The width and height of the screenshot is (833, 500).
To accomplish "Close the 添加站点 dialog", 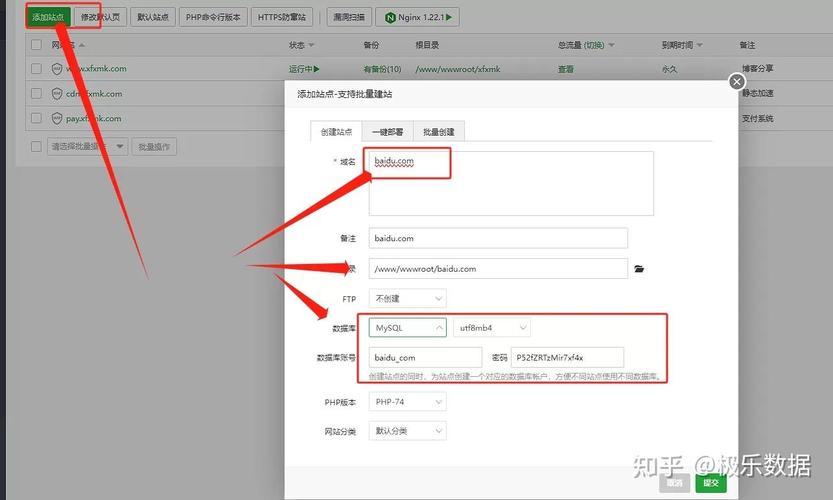I will 736,82.
